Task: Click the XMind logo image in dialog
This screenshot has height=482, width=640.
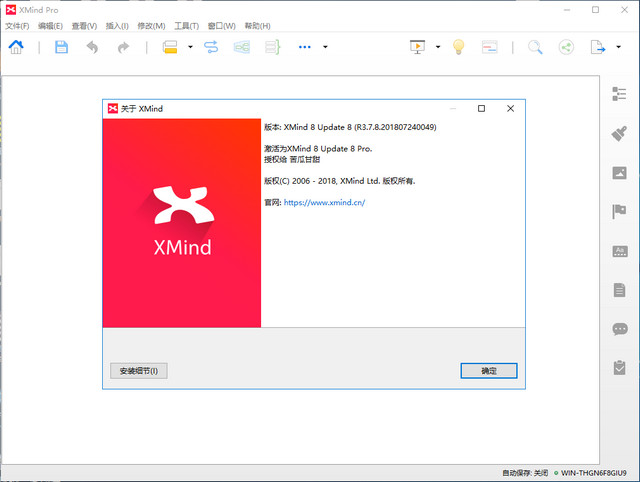Action: pos(182,223)
